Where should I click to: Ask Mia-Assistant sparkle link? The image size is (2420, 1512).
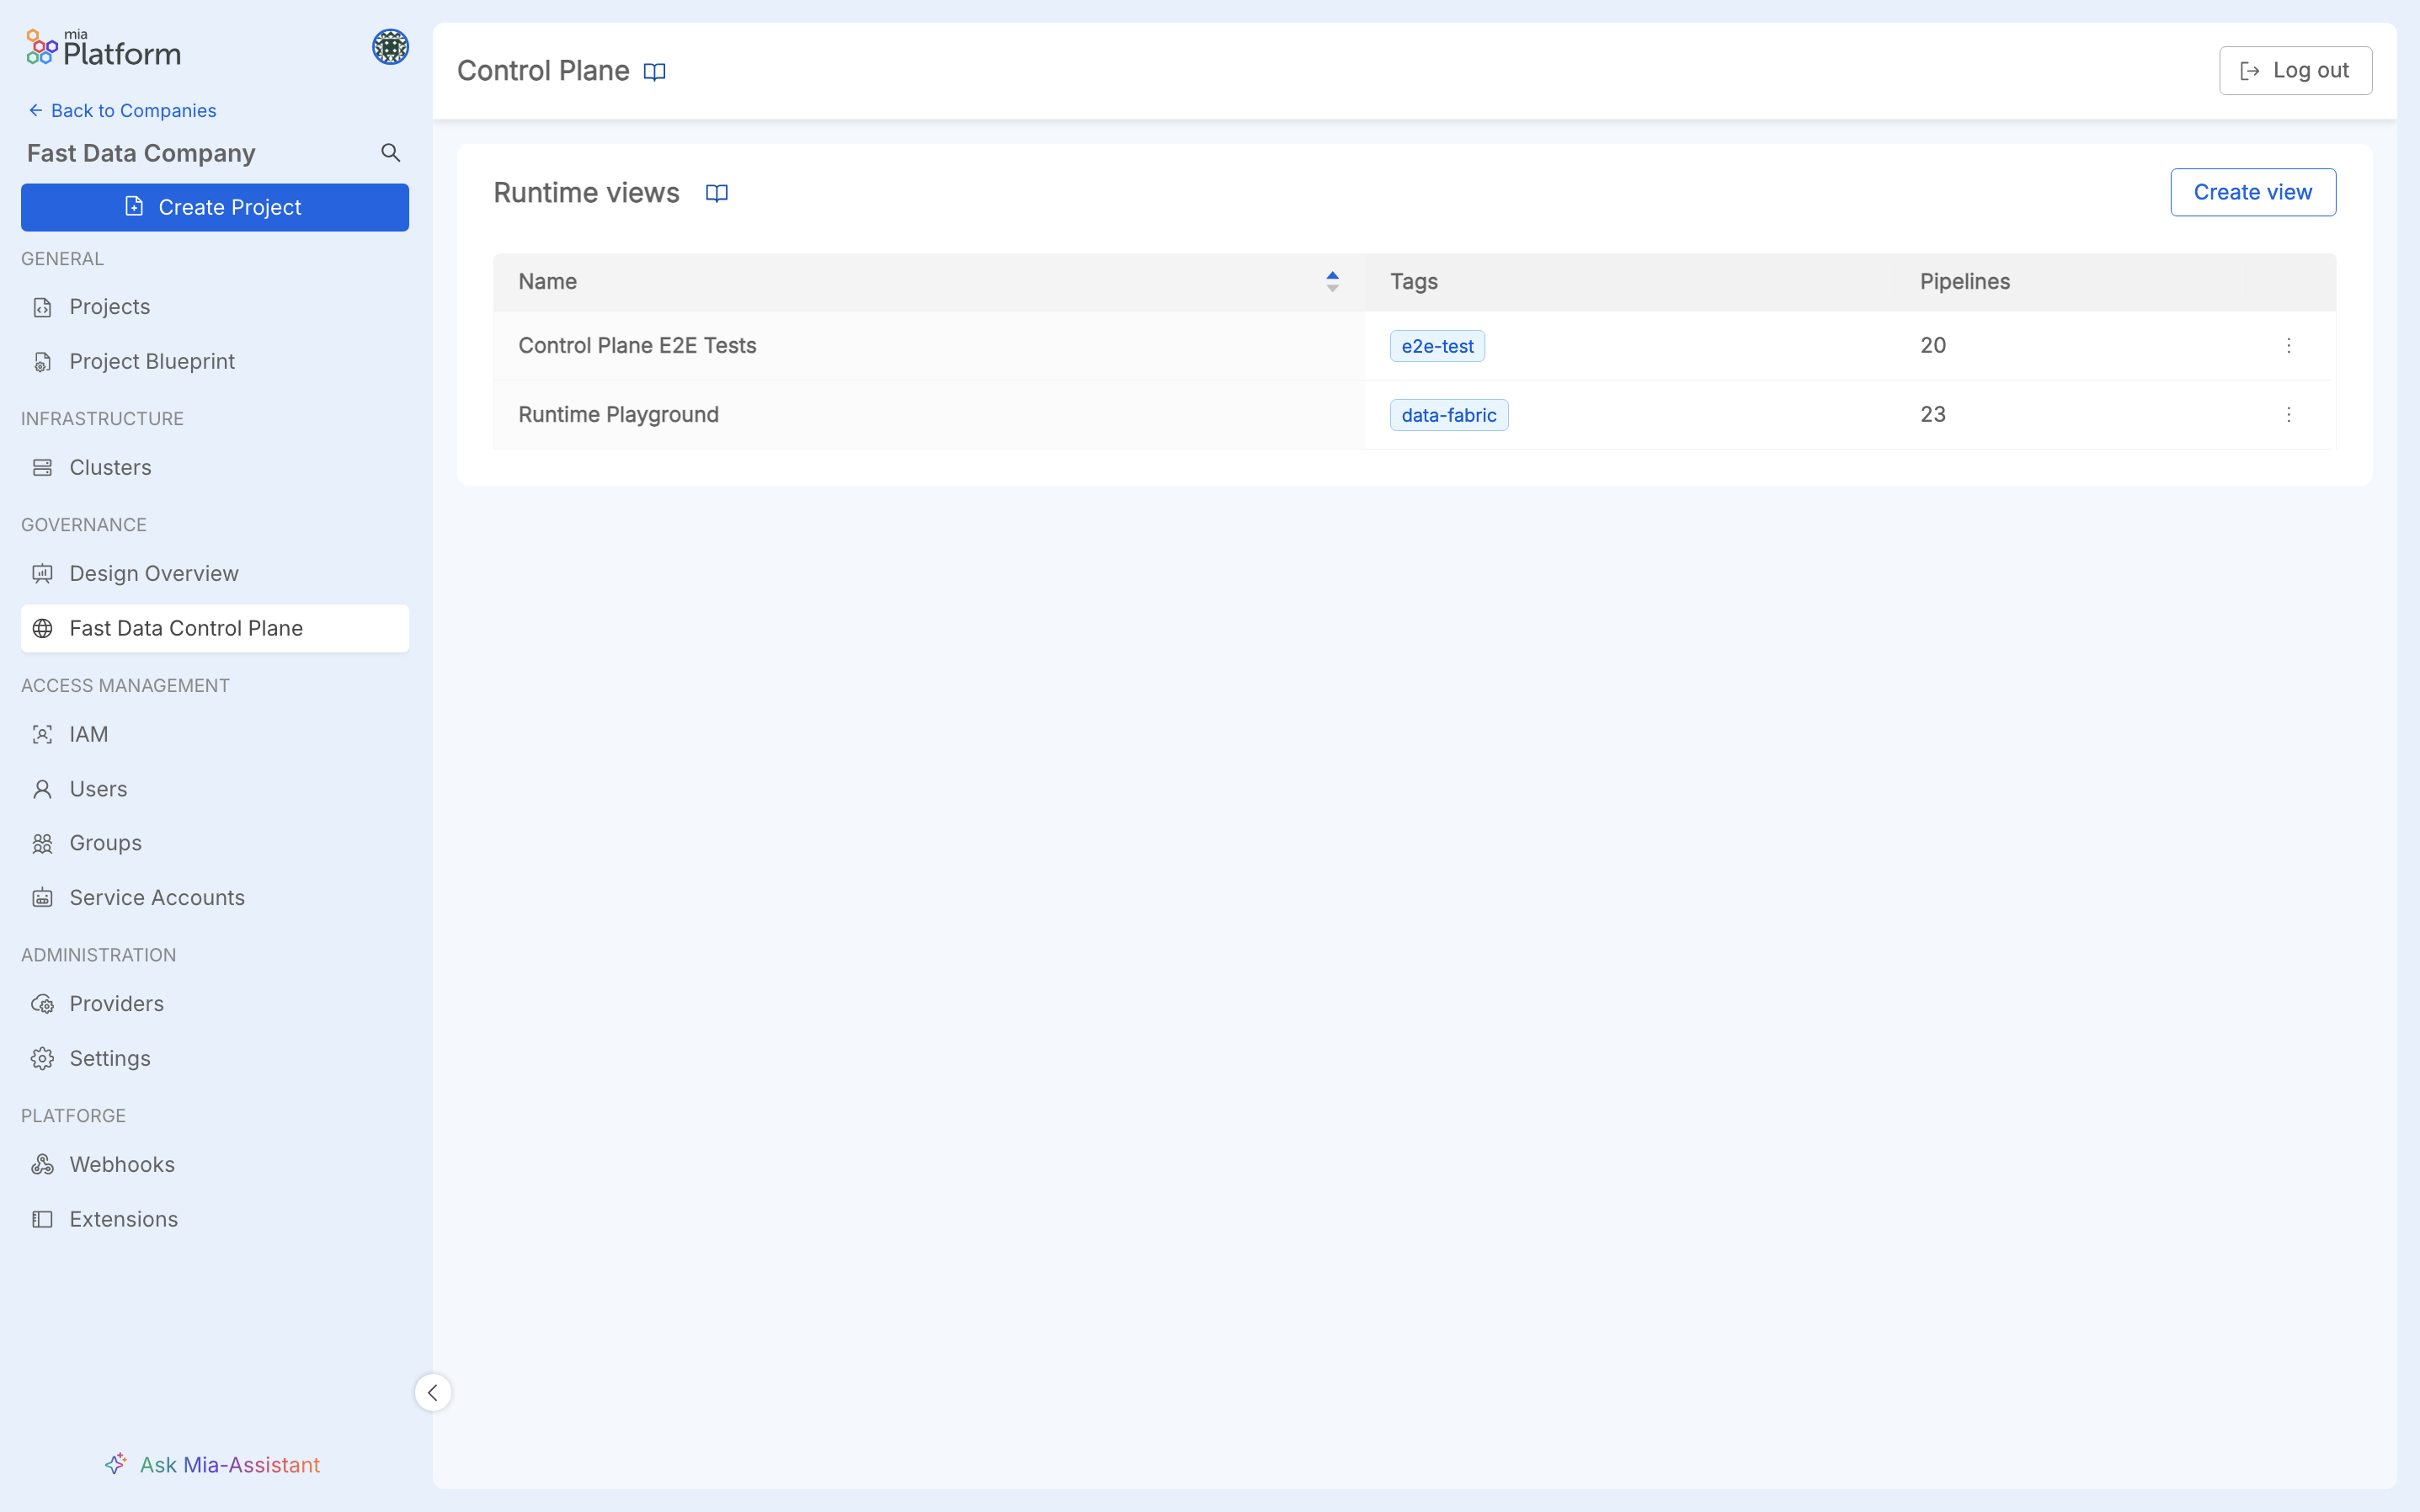click(x=213, y=1465)
